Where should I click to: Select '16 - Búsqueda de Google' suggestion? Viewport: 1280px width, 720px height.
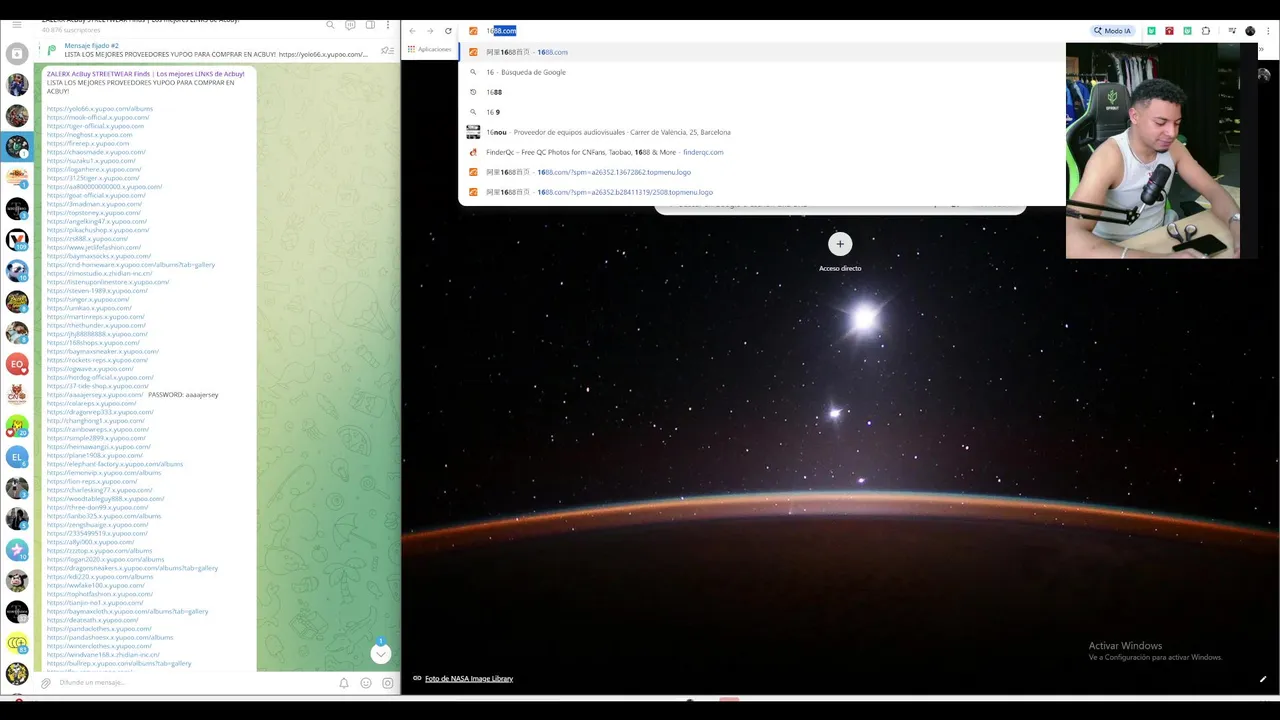pyautogui.click(x=762, y=72)
